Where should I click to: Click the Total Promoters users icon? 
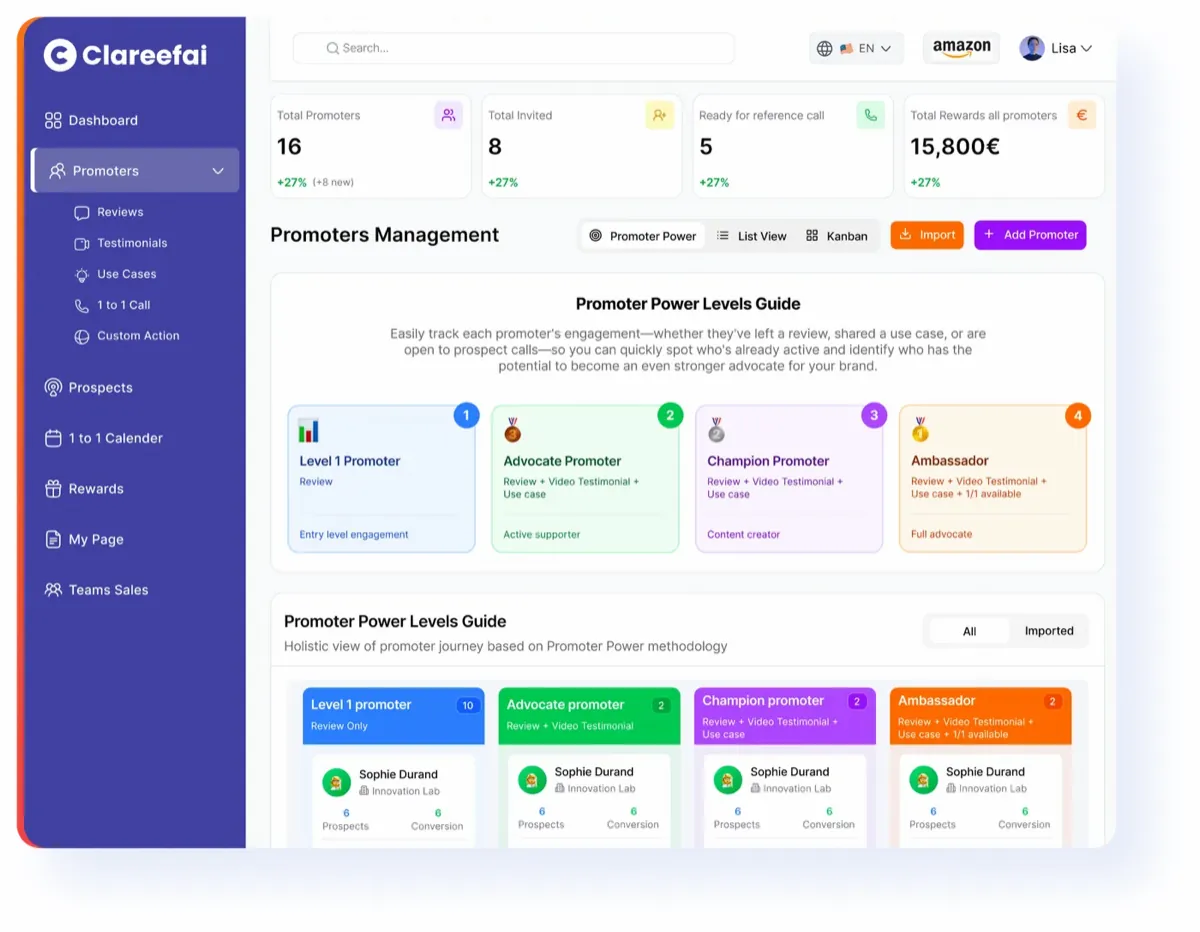449,115
